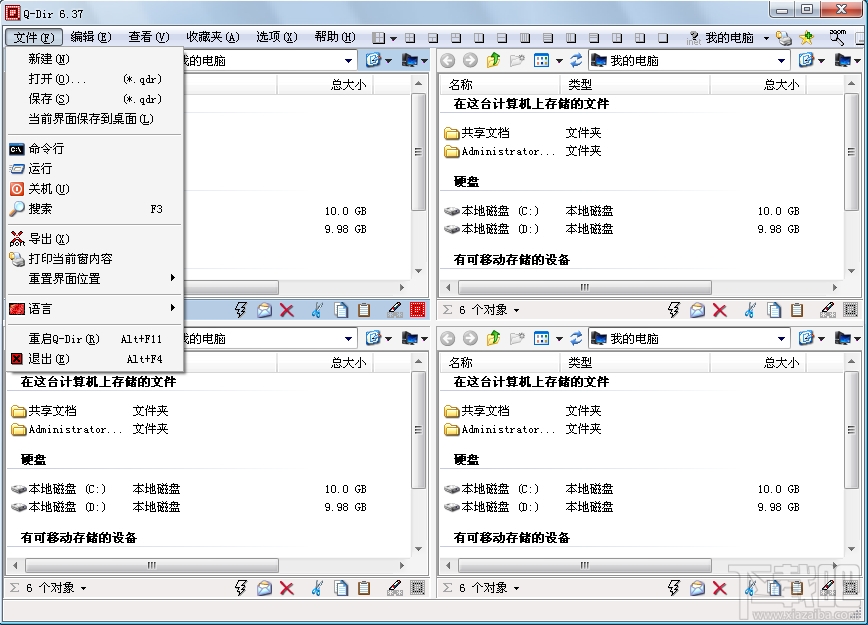This screenshot has height=625, width=868.
Task: Click the lightning icon in the bottom-left pane status bar
Action: tap(240, 588)
